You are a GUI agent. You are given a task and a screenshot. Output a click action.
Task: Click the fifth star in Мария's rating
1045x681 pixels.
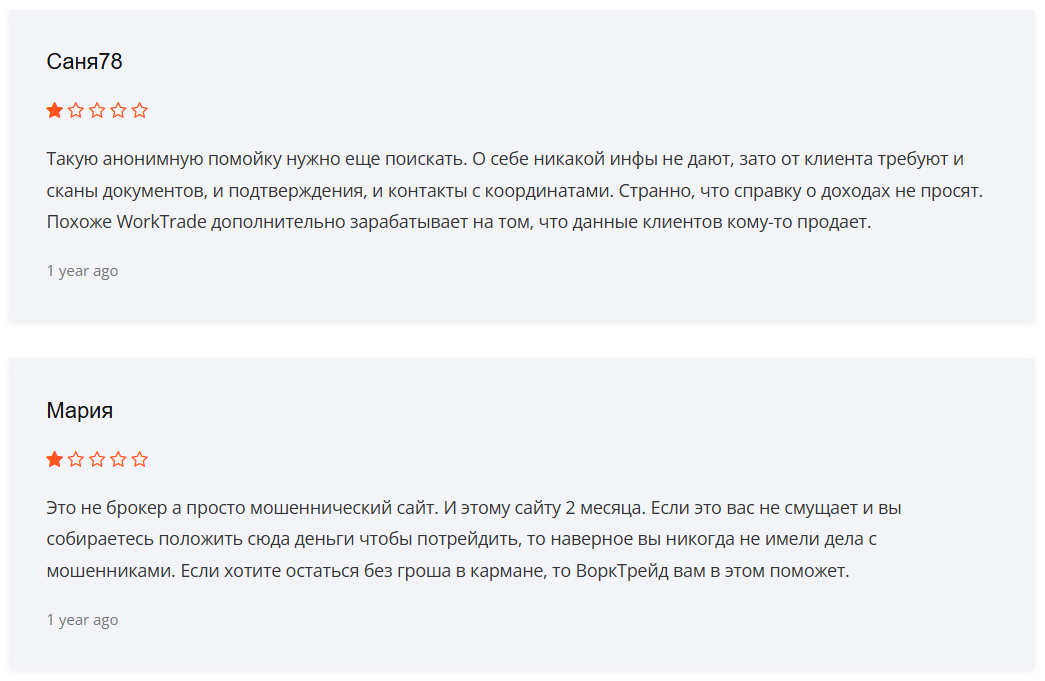coord(139,459)
